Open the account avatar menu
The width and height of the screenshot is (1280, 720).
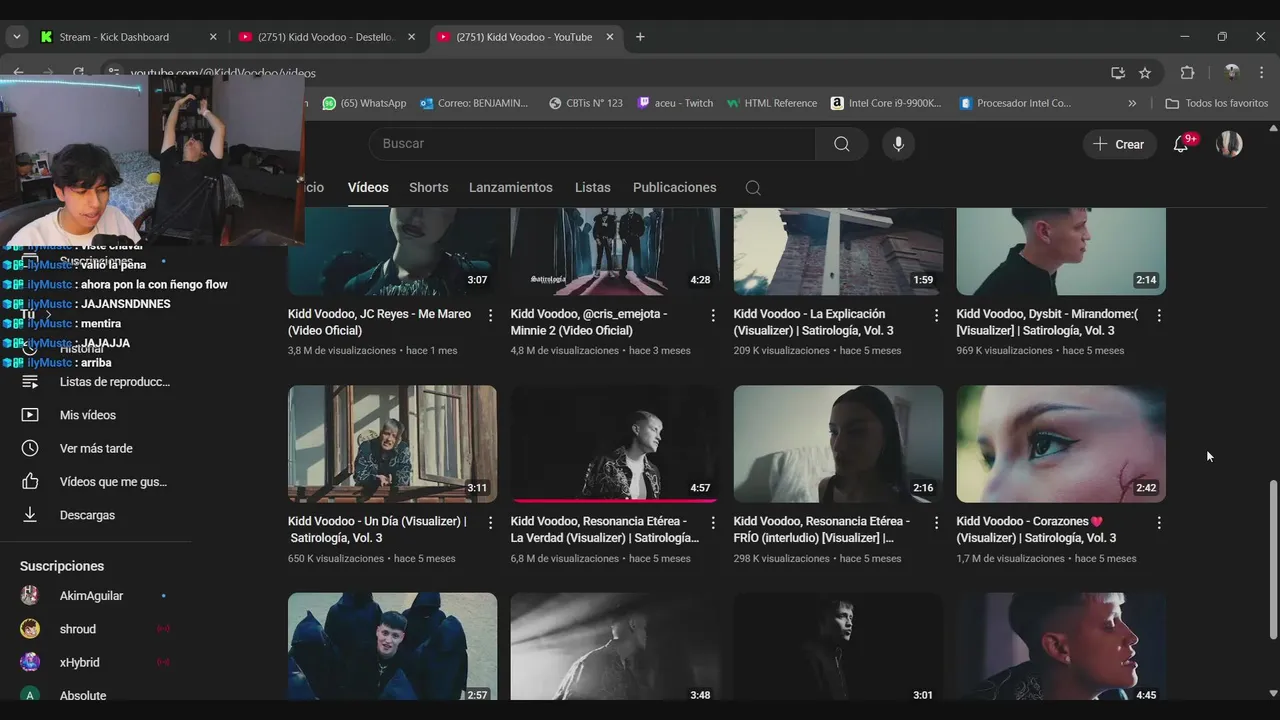click(1229, 144)
